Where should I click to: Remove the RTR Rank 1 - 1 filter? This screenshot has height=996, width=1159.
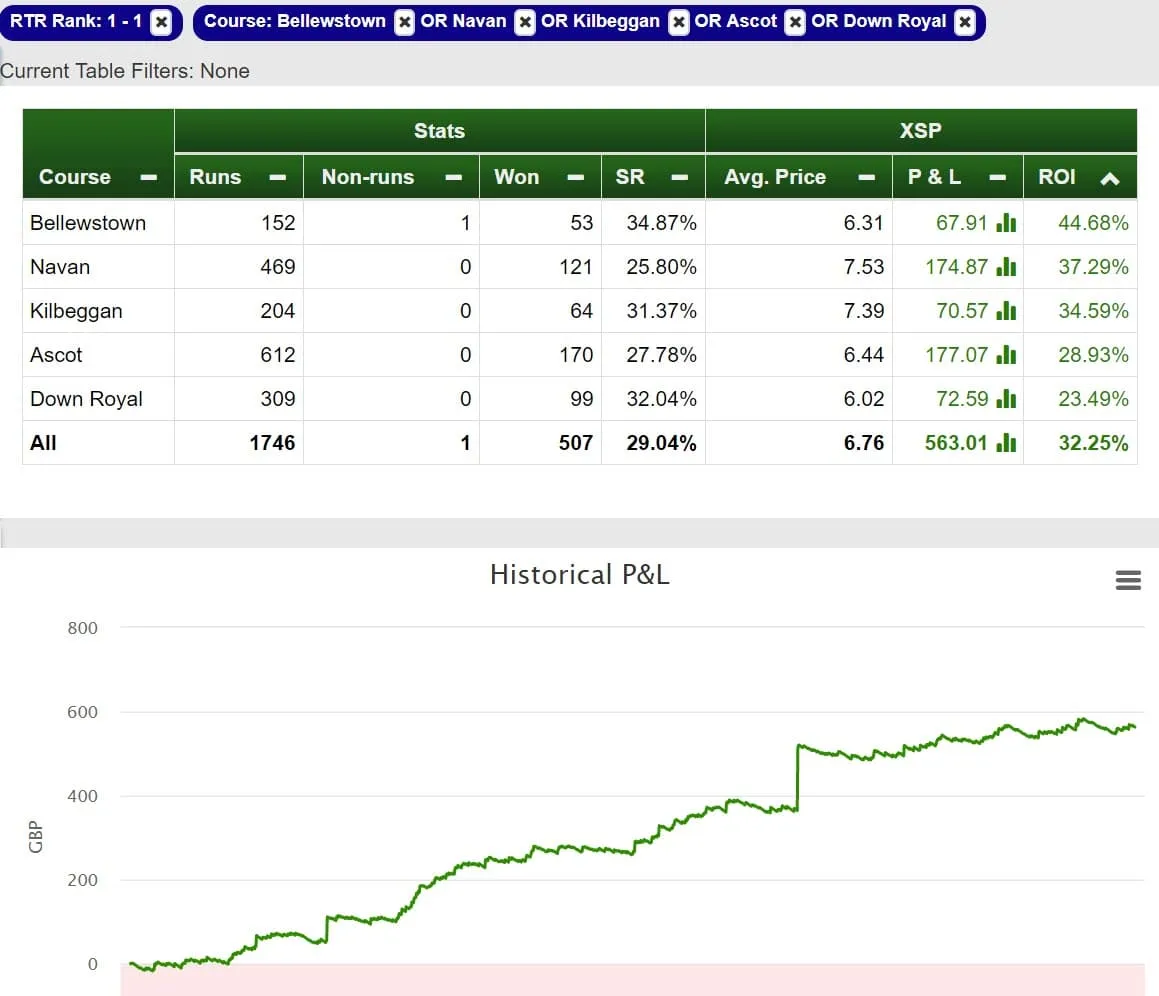coord(160,22)
